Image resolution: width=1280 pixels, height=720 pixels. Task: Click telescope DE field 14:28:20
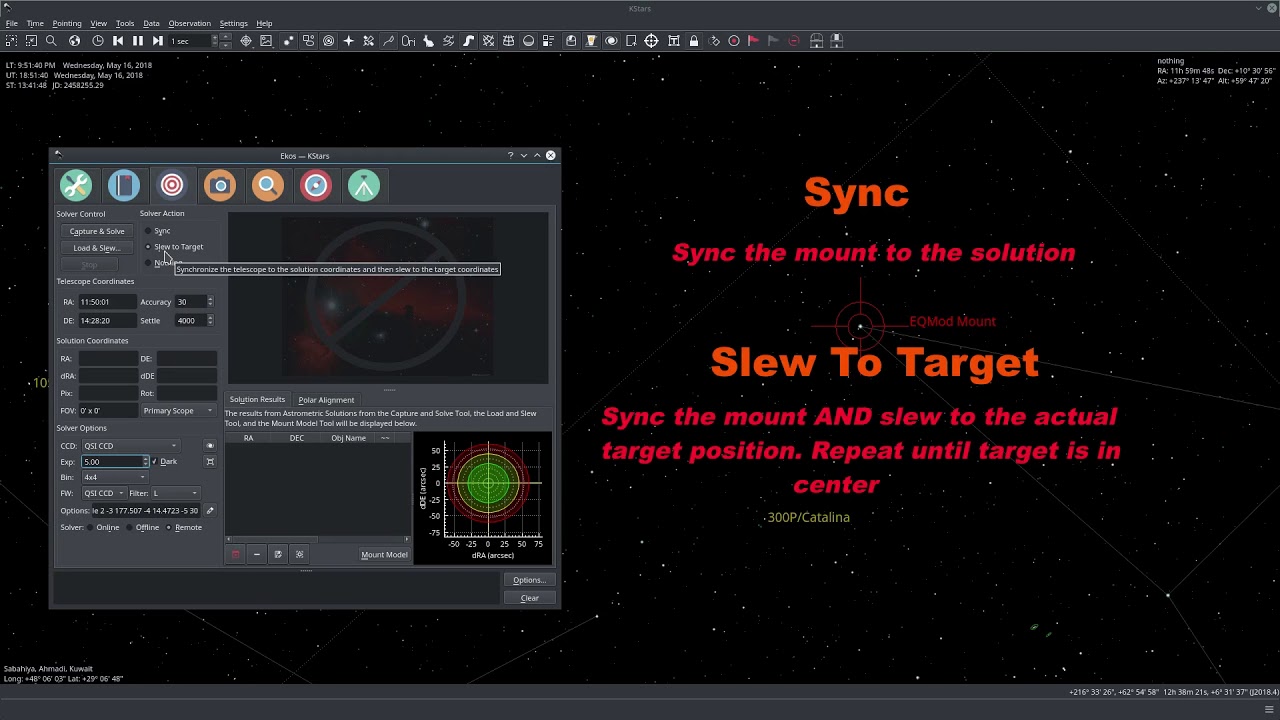click(x=108, y=321)
